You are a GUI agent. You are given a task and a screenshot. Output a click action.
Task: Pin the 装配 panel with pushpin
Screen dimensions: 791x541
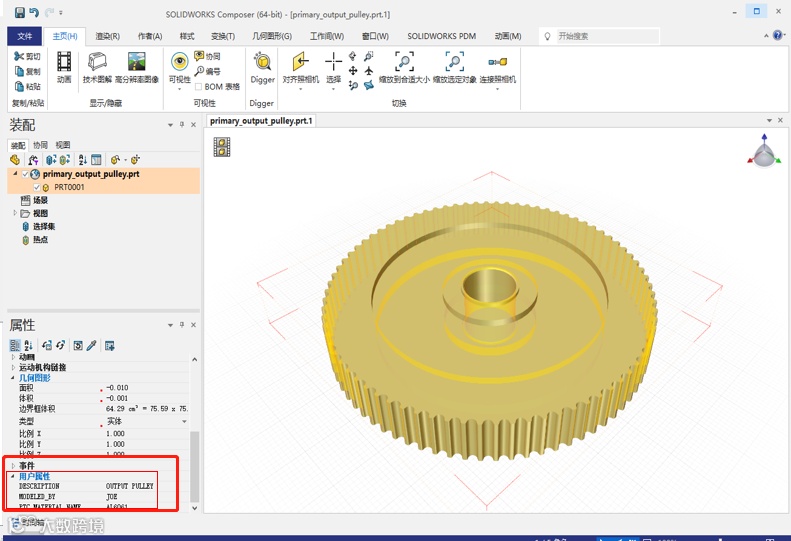click(x=182, y=125)
